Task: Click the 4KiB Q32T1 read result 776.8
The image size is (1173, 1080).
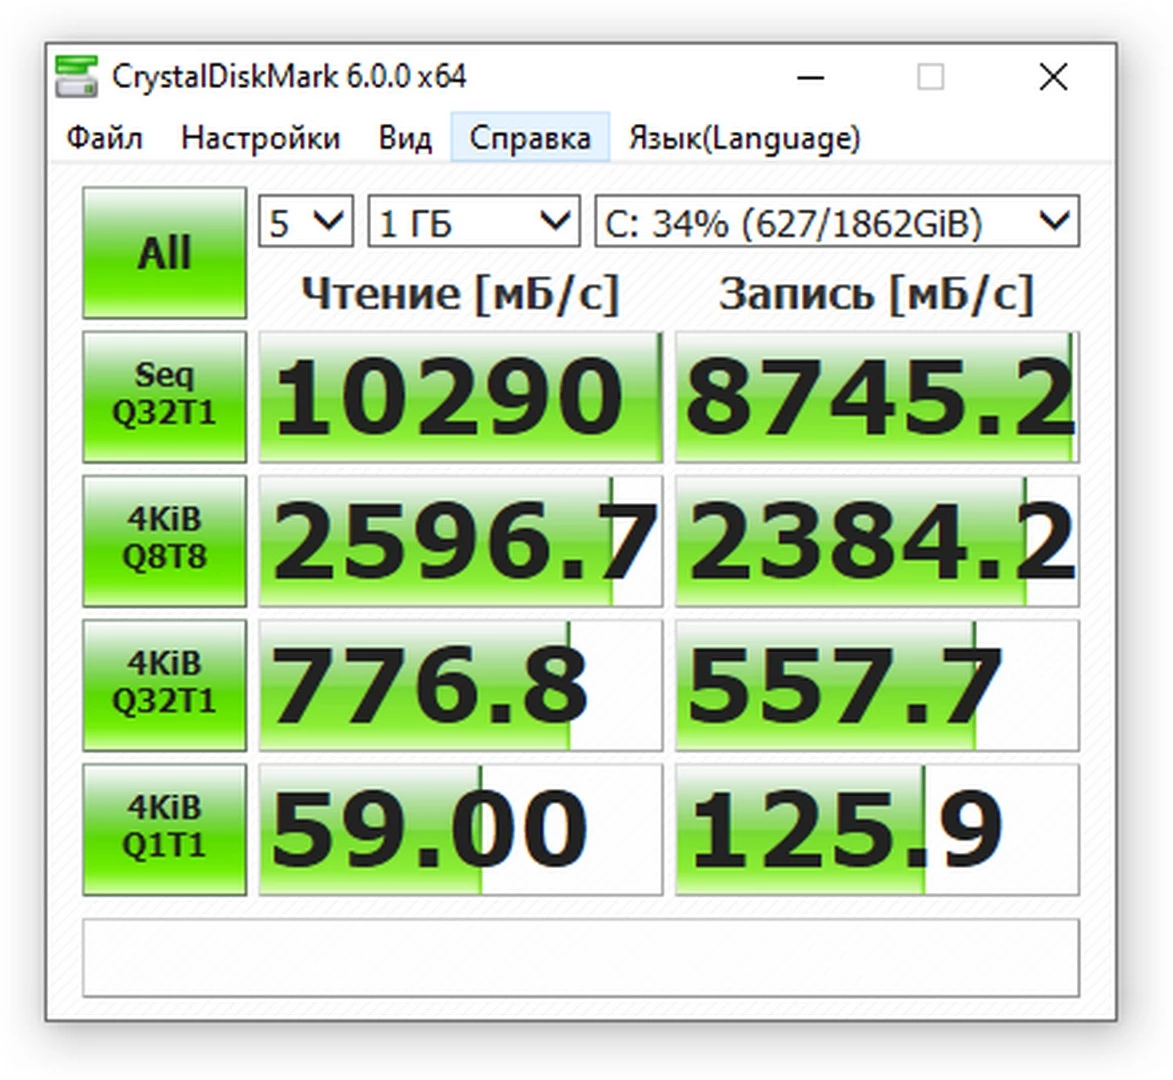Action: pos(461,685)
